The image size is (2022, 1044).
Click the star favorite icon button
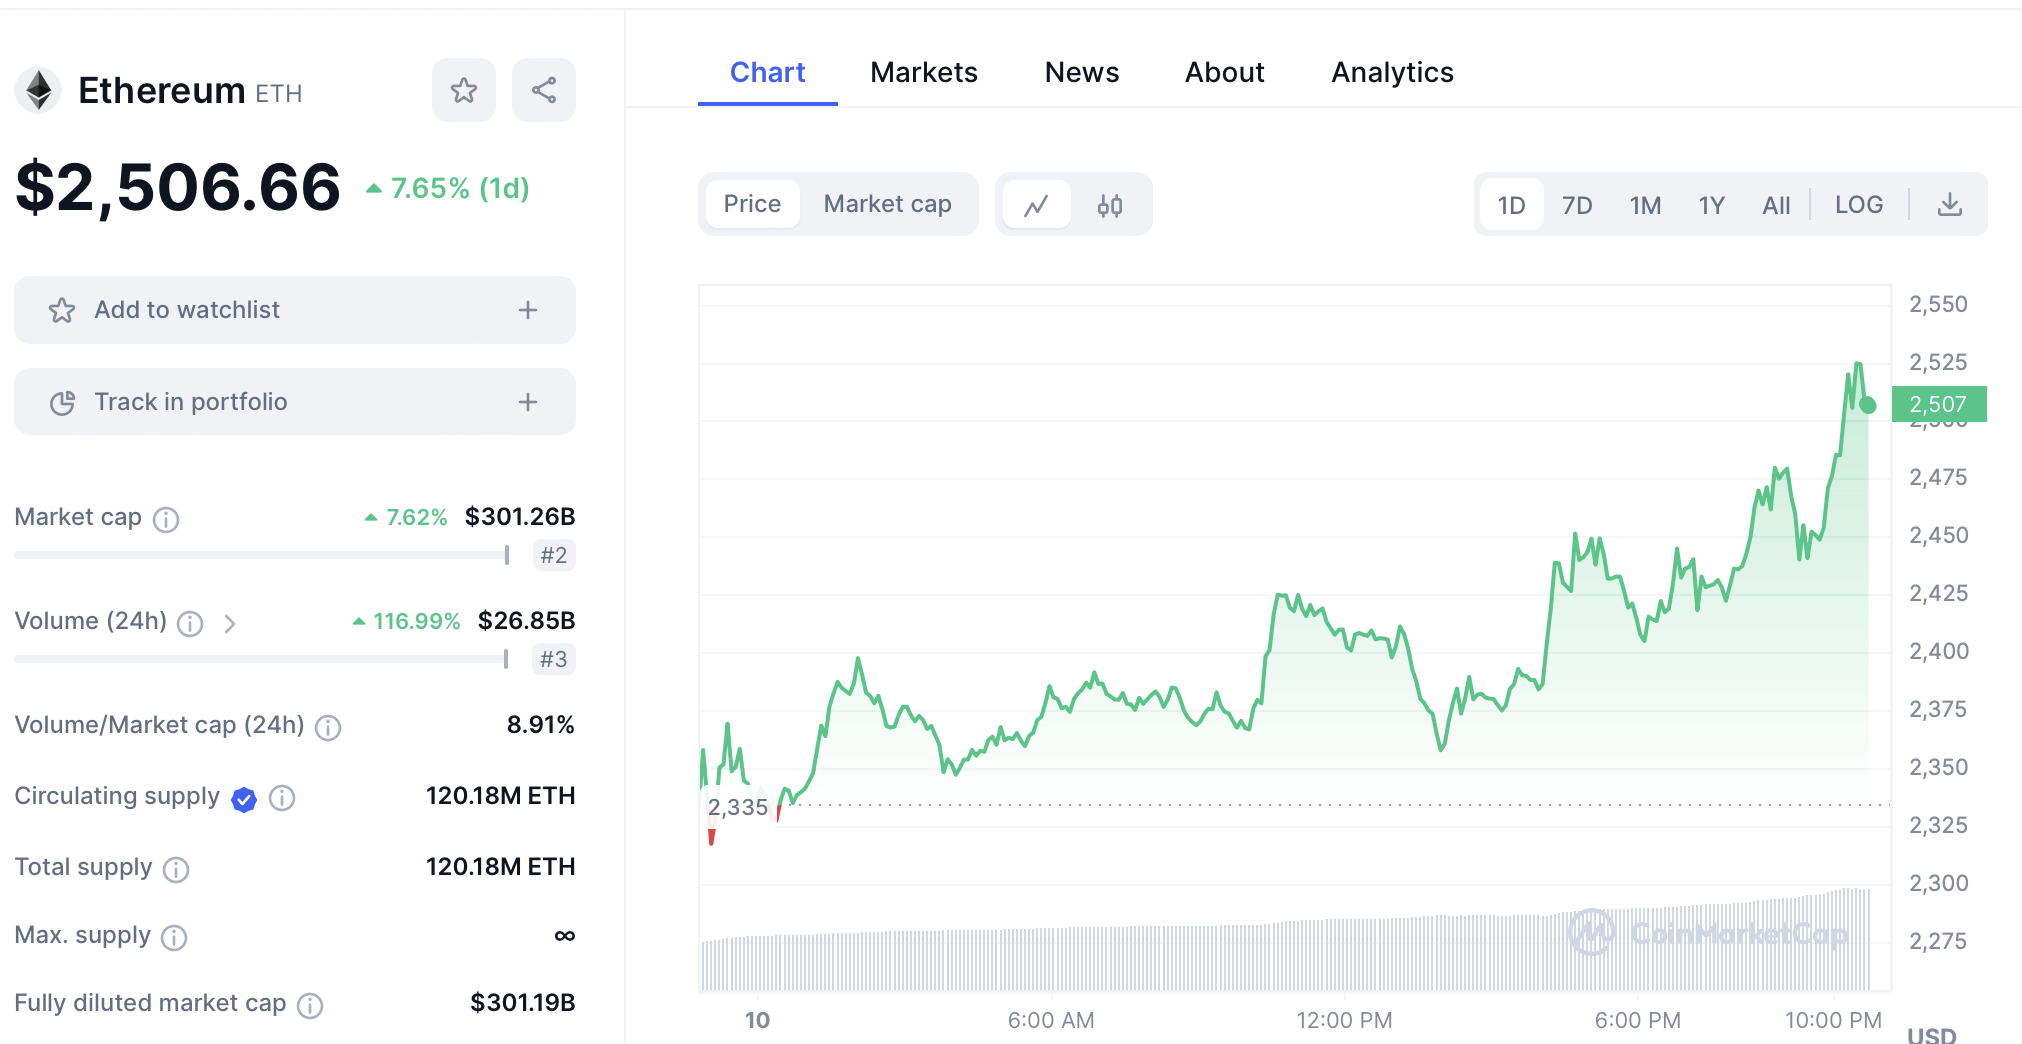pyautogui.click(x=463, y=91)
